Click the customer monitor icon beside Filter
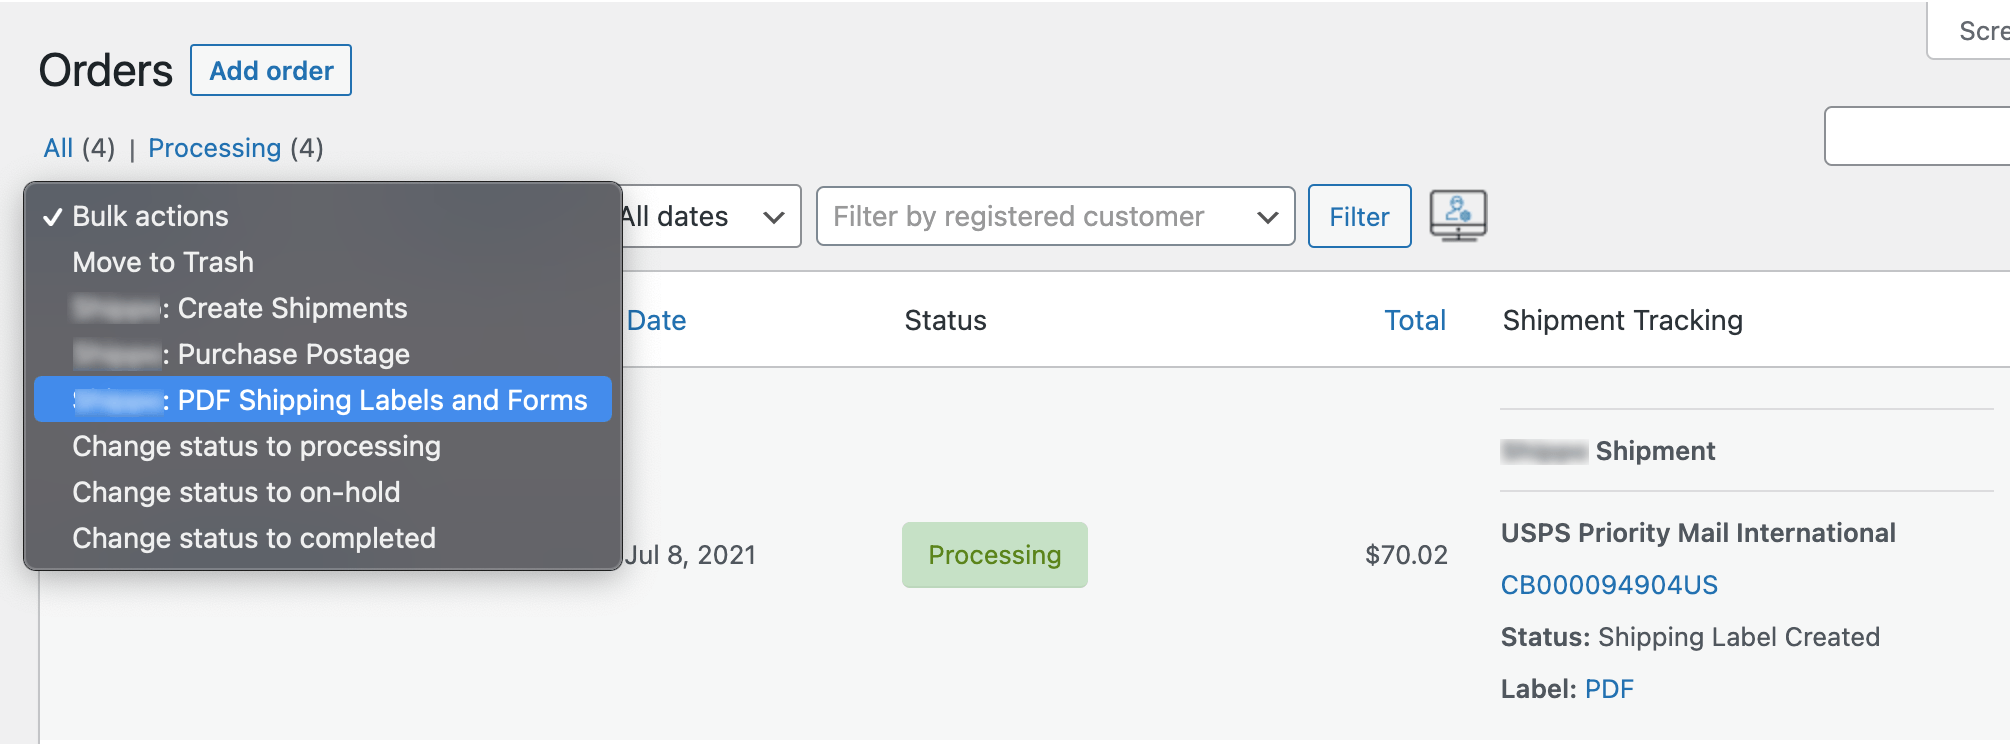Image resolution: width=2010 pixels, height=744 pixels. [1458, 216]
